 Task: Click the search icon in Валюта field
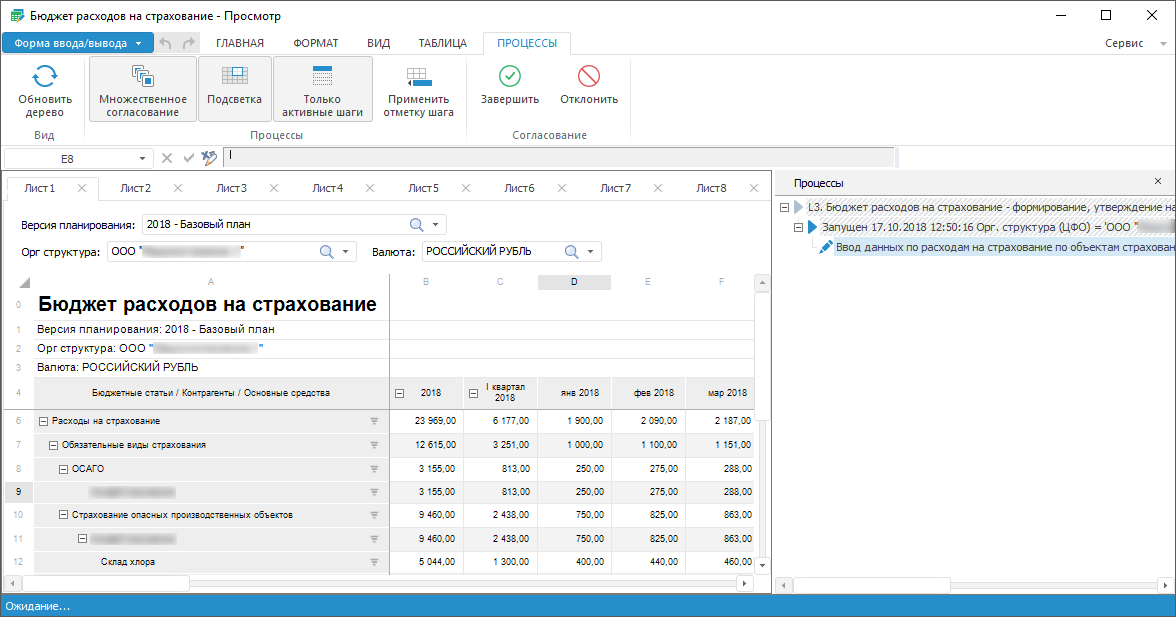[572, 252]
